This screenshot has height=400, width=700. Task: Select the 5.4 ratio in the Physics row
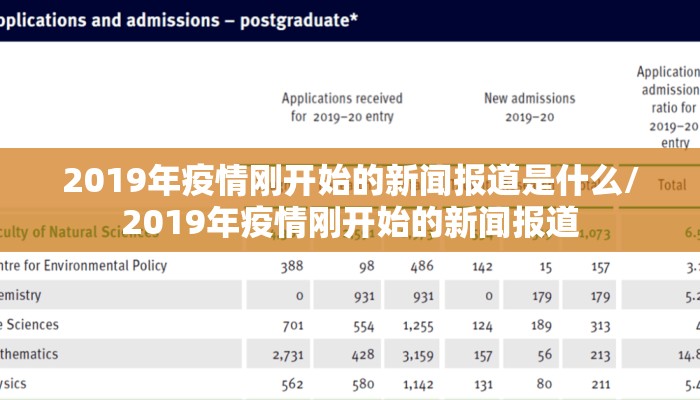click(x=692, y=385)
